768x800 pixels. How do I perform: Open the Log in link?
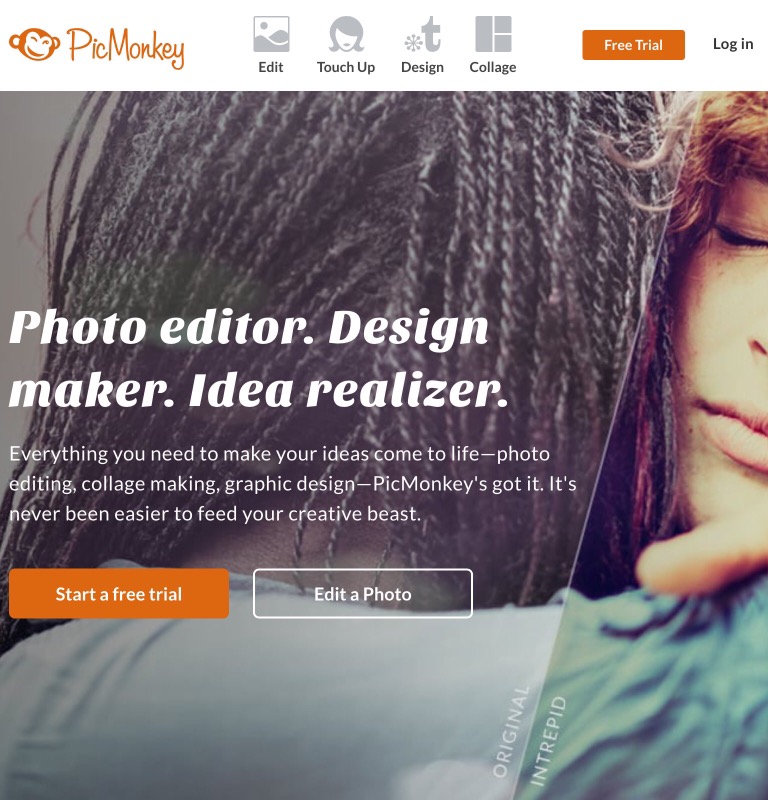733,44
